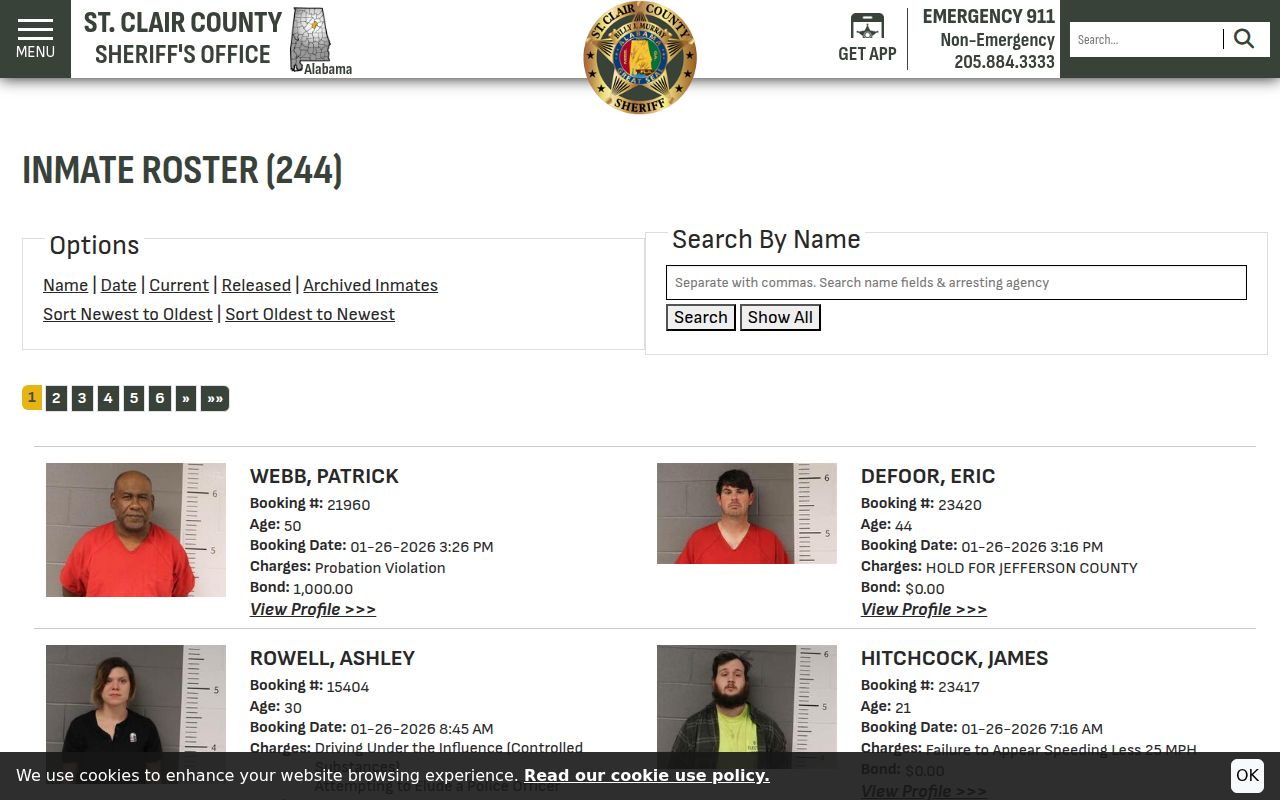Click the Search button under name field
The width and height of the screenshot is (1280, 800).
701,318
